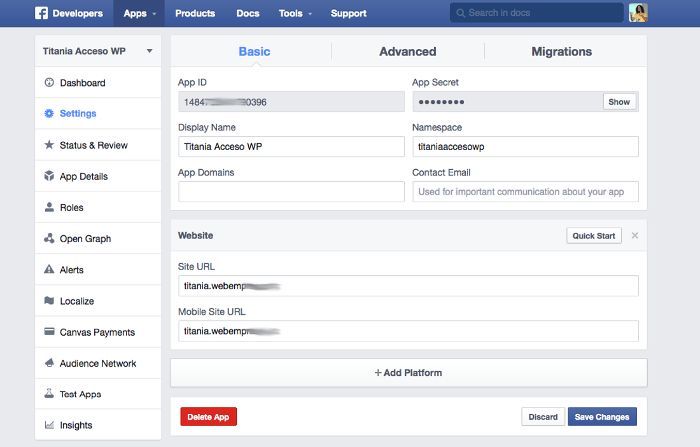Click the Localize flag icon

pos(49,301)
